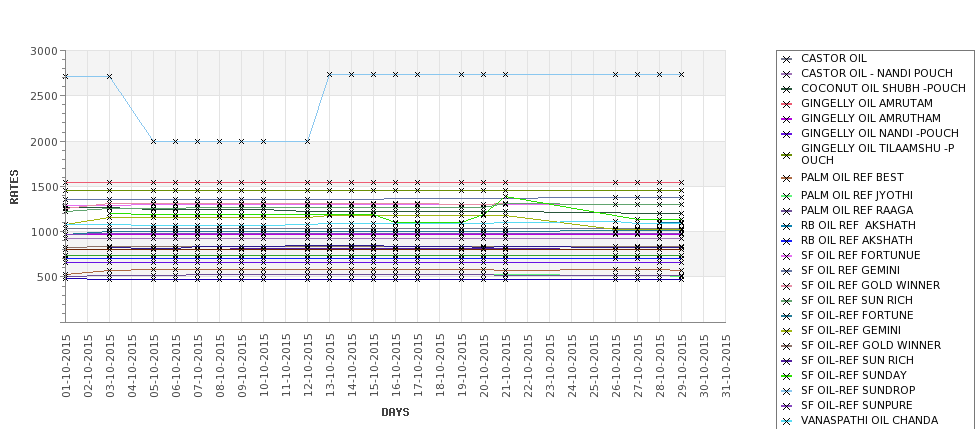Click the 21-10-2015 date label

click(x=506, y=366)
